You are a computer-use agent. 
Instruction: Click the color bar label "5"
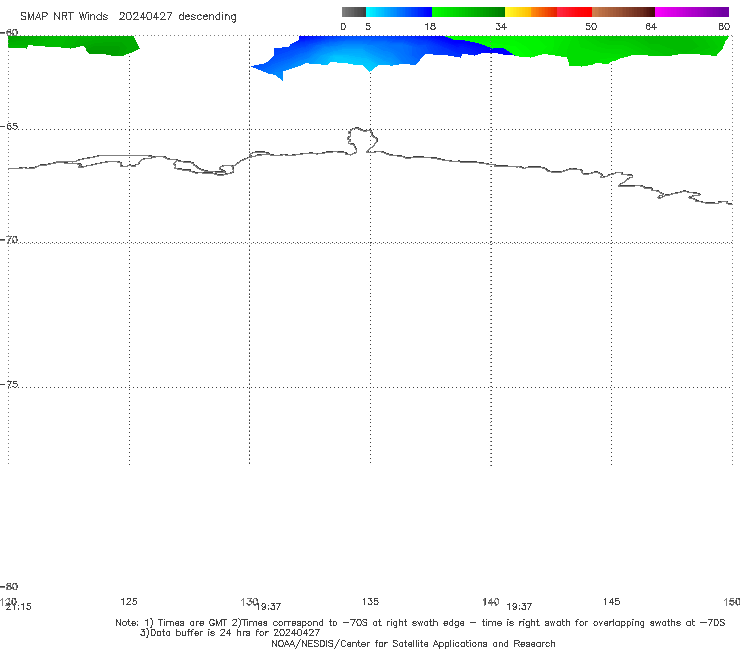coord(368,27)
